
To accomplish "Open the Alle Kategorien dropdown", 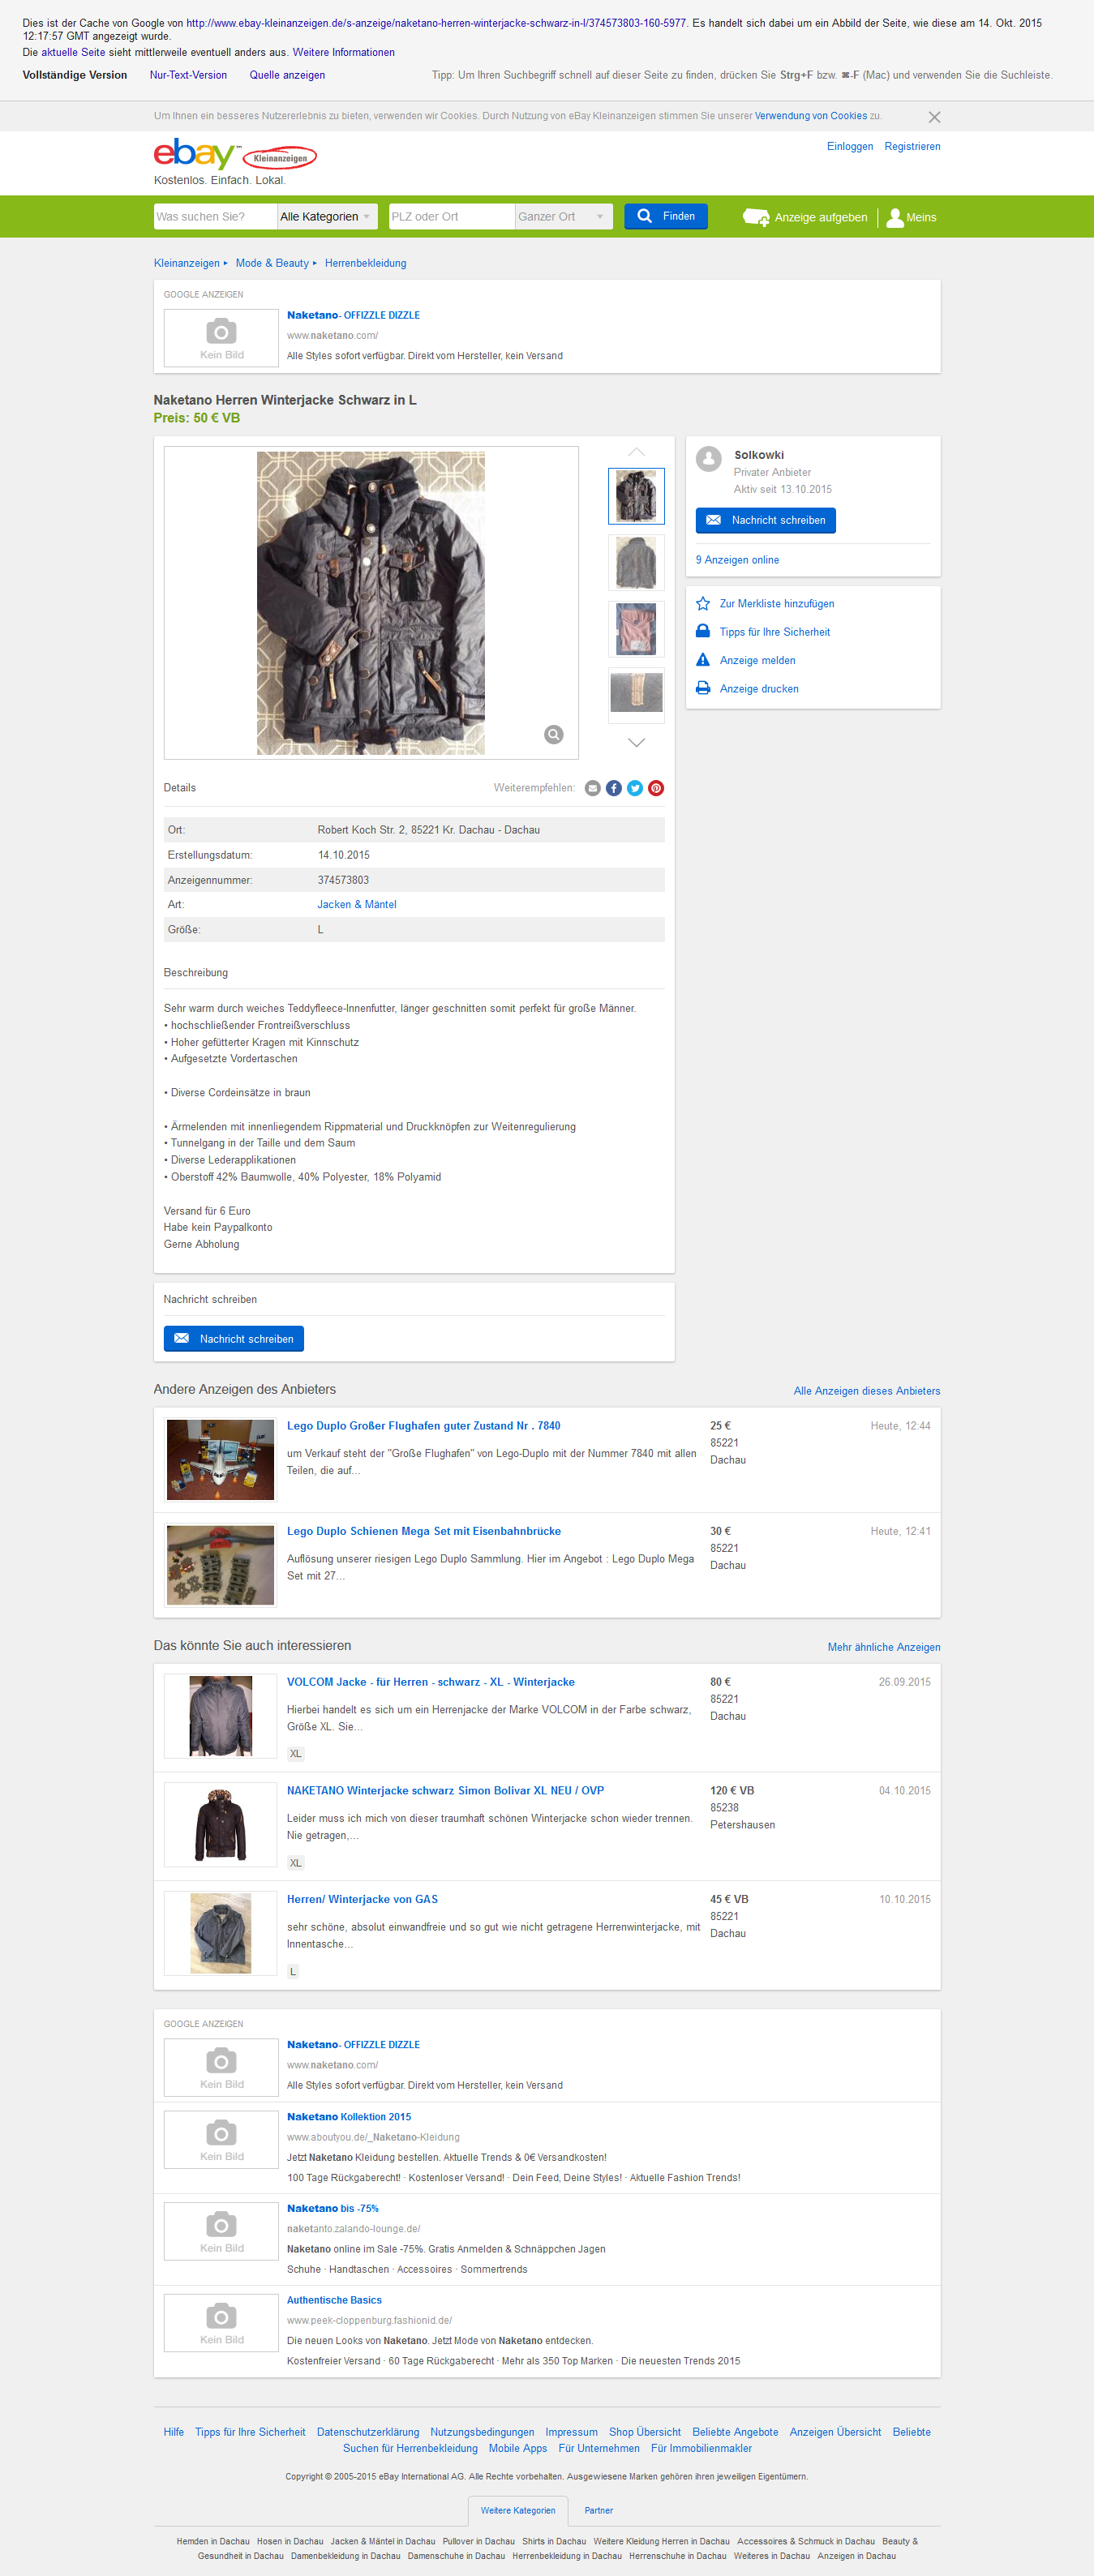I will click(x=327, y=216).
